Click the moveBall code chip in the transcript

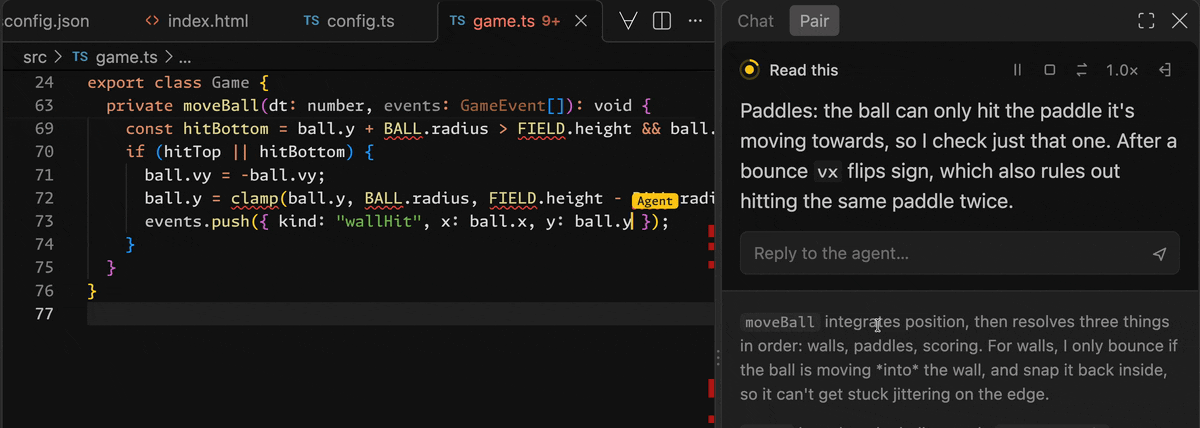click(x=781, y=322)
